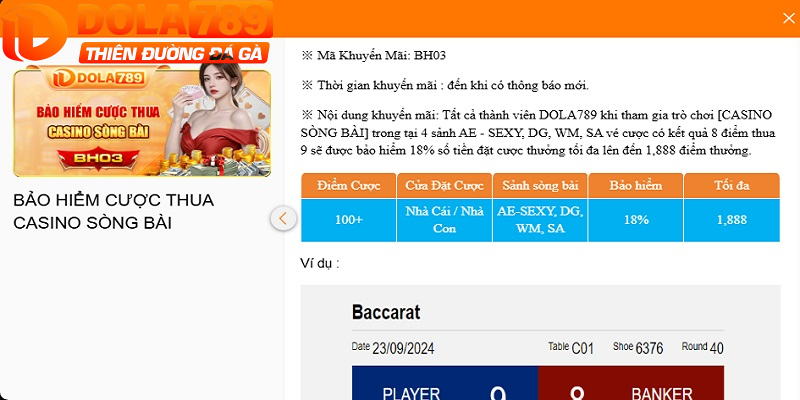This screenshot has height=400, width=800.
Task: Click the 100+ table cell
Action: pos(348,220)
